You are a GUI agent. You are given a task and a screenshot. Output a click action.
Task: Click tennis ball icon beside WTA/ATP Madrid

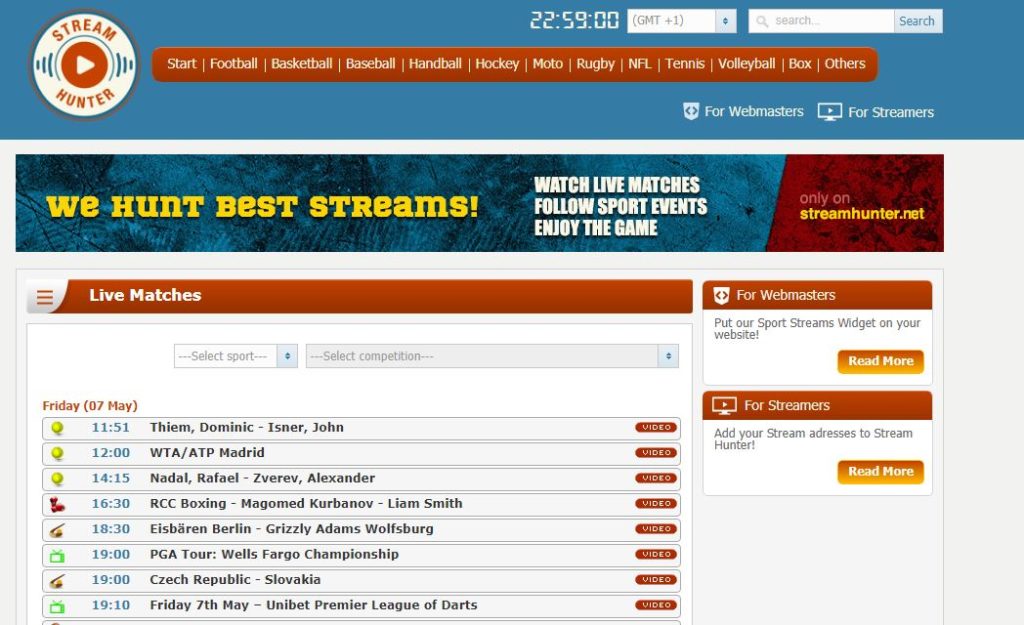click(57, 453)
